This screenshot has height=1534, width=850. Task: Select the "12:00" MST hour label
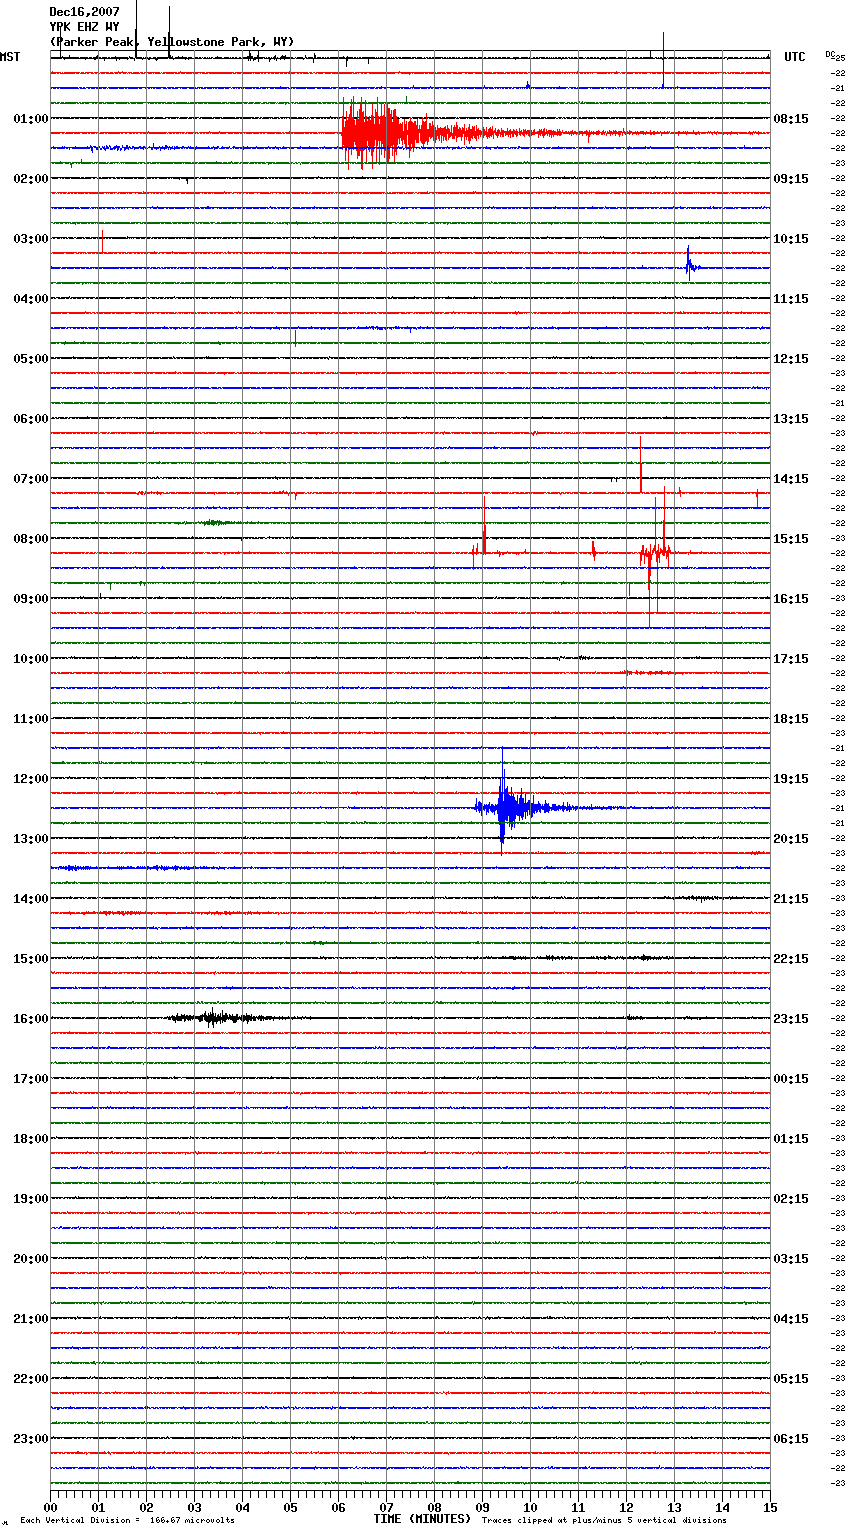(31, 779)
